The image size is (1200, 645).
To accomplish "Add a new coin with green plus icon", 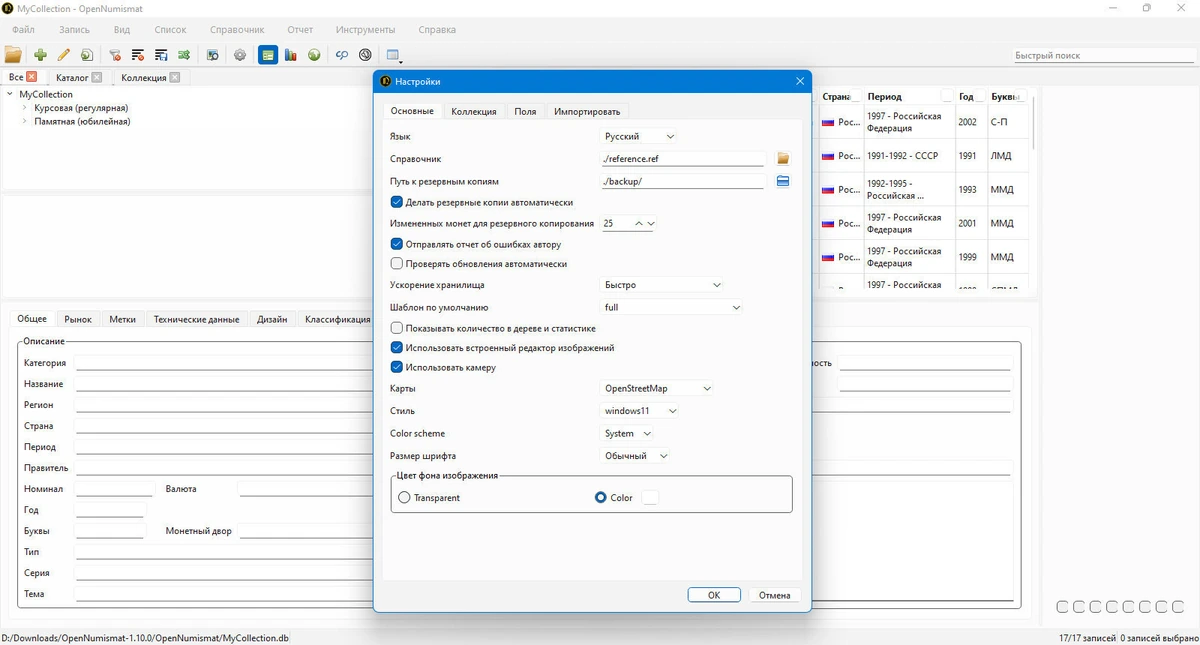I will (40, 55).
